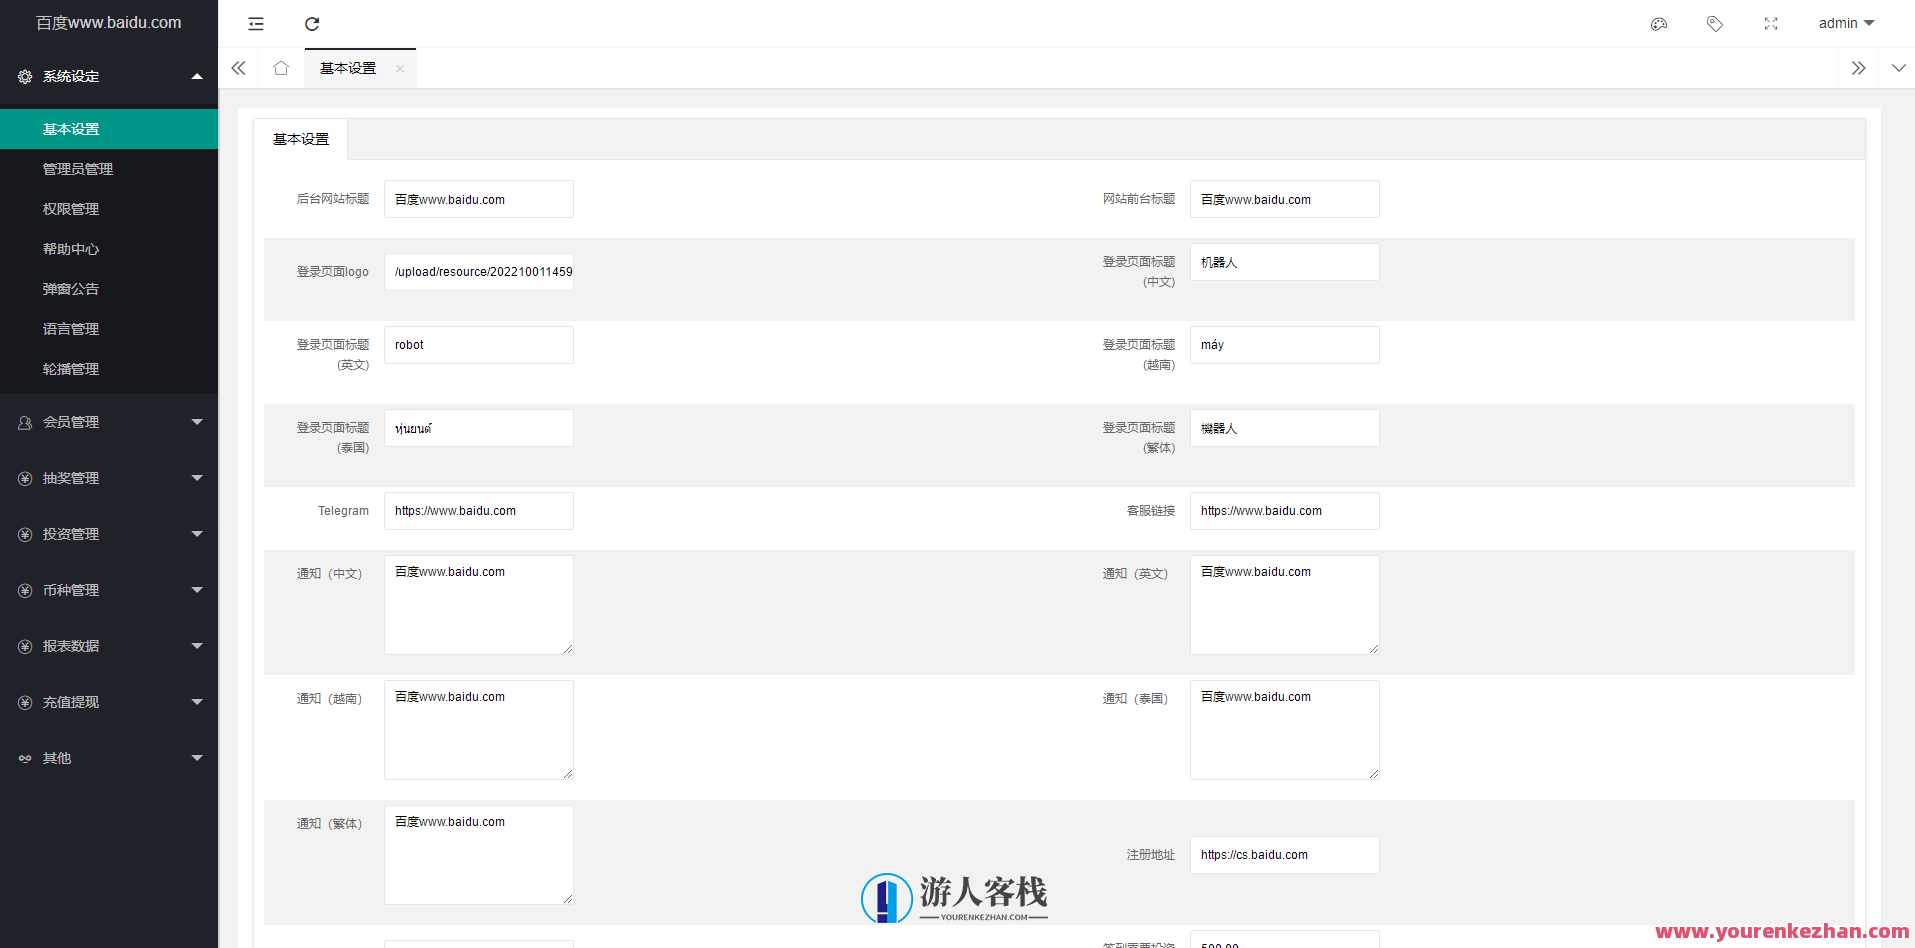1915x948 pixels.
Task: Refresh the page using the reload icon
Action: point(311,23)
